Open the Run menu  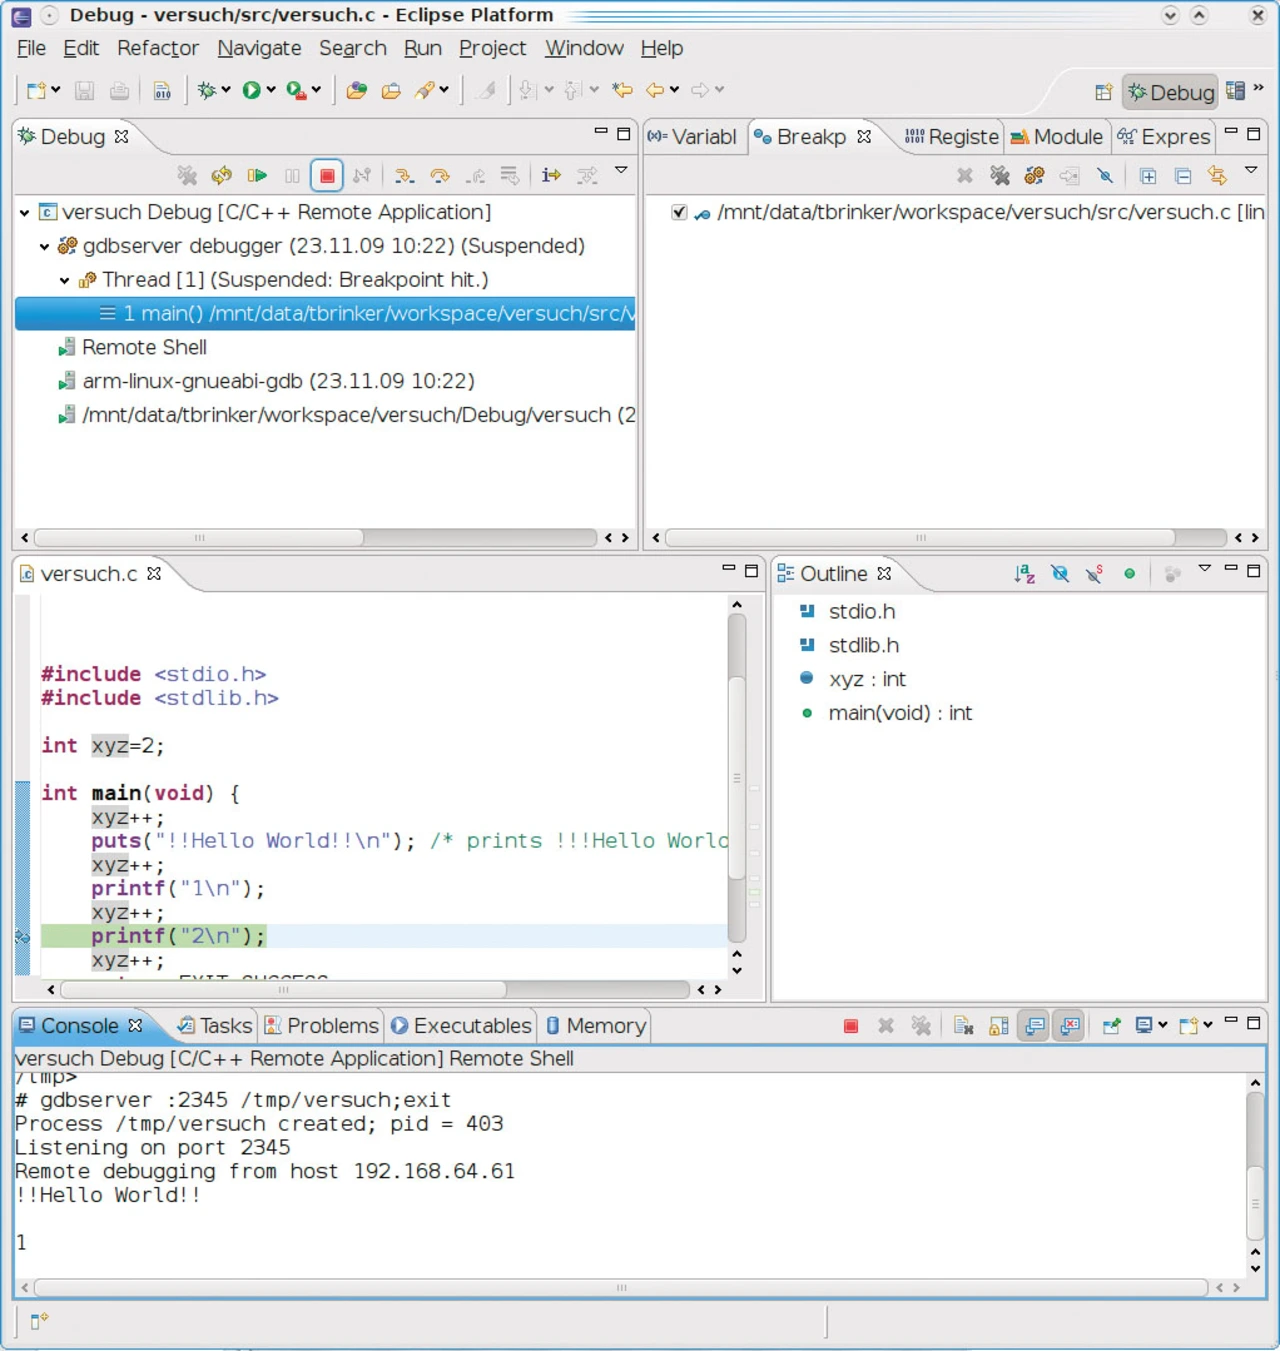point(422,48)
